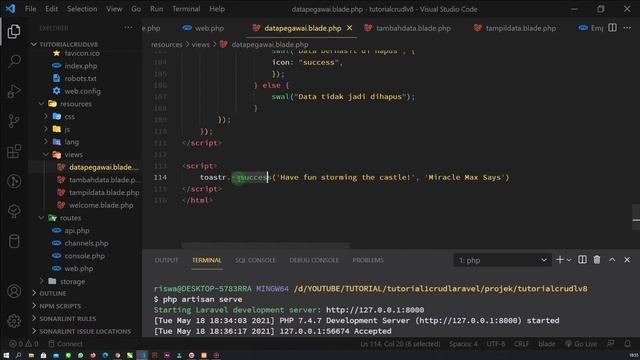Viewport: 640px width, 360px height.
Task: Open the File menu
Action: point(31,9)
